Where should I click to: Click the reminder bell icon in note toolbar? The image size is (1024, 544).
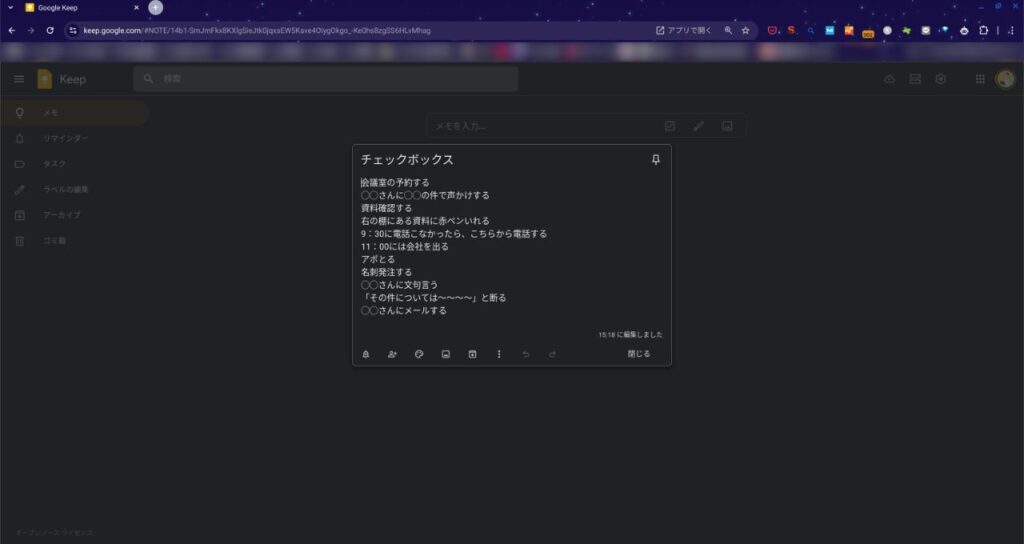[366, 354]
